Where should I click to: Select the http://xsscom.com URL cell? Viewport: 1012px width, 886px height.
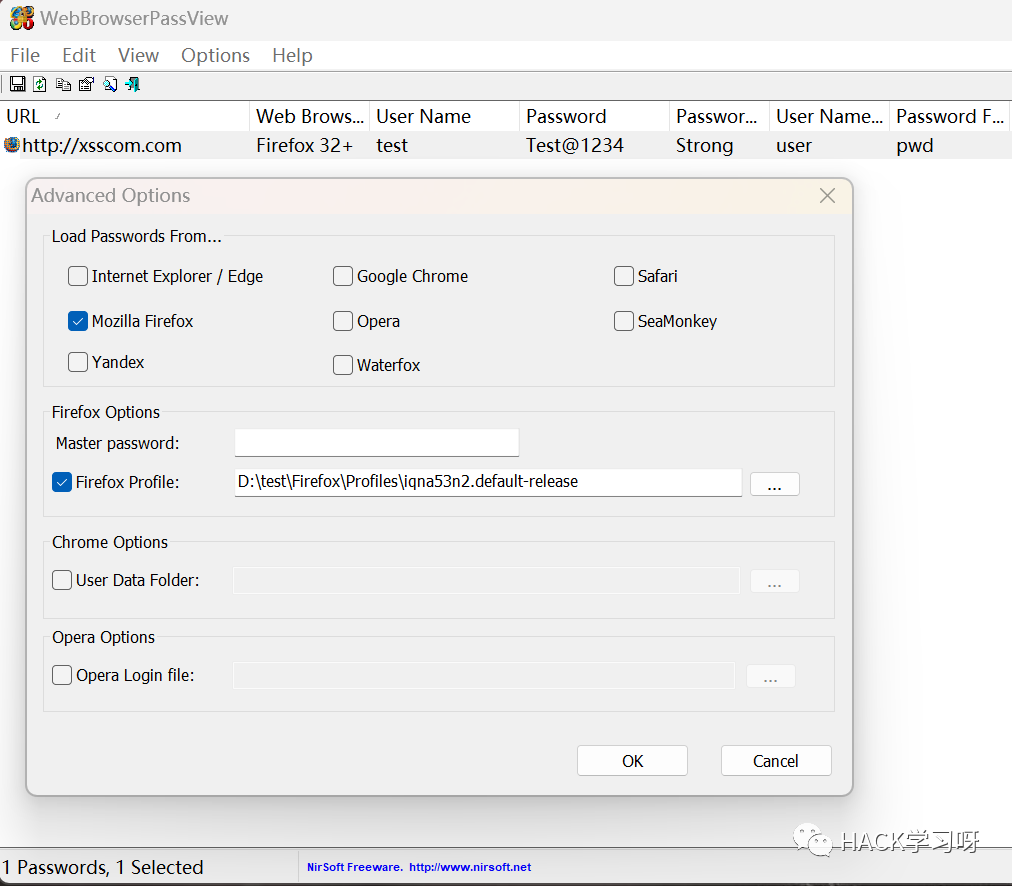[102, 145]
